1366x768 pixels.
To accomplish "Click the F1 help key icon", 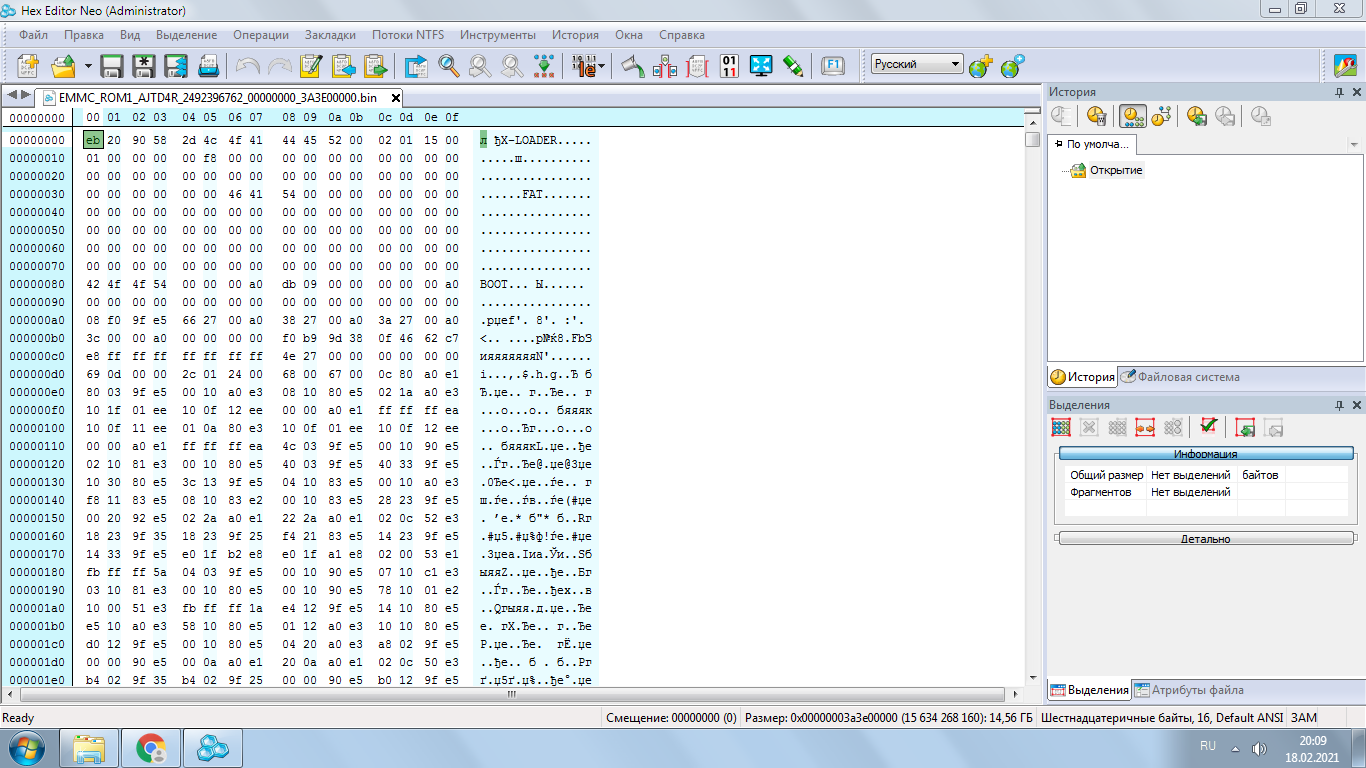I will (x=833, y=66).
